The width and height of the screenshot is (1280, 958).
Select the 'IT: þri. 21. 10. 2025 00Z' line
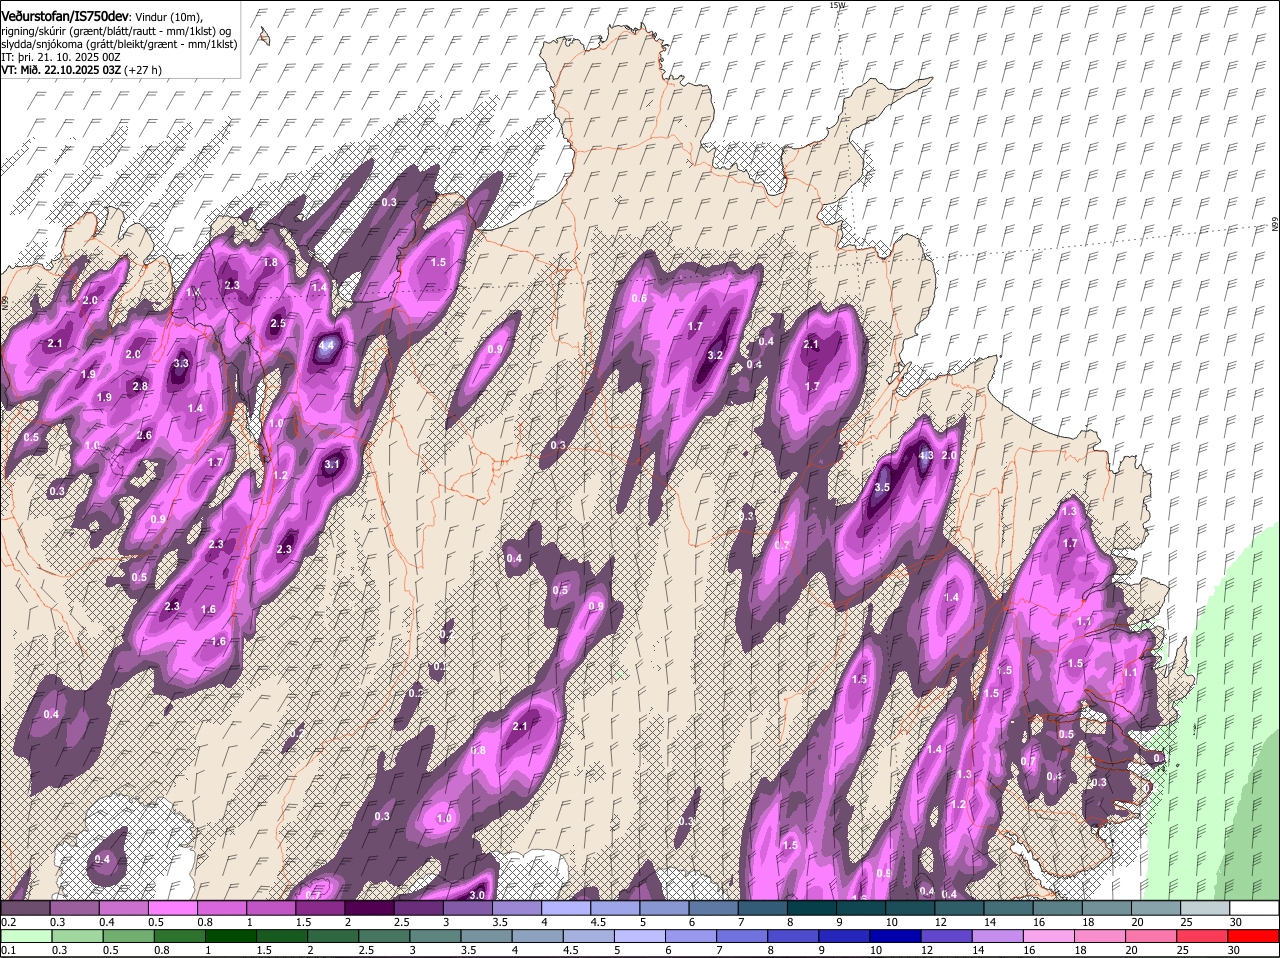click(61, 57)
